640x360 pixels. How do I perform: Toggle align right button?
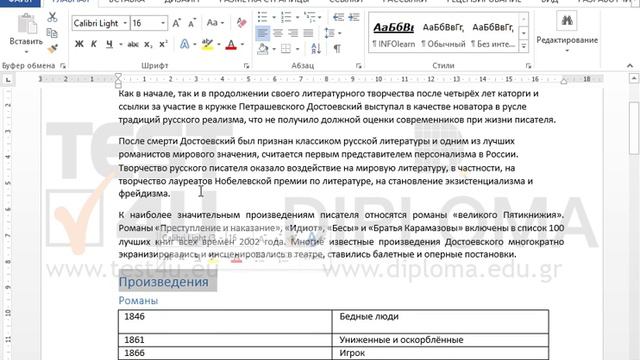[x=293, y=33]
